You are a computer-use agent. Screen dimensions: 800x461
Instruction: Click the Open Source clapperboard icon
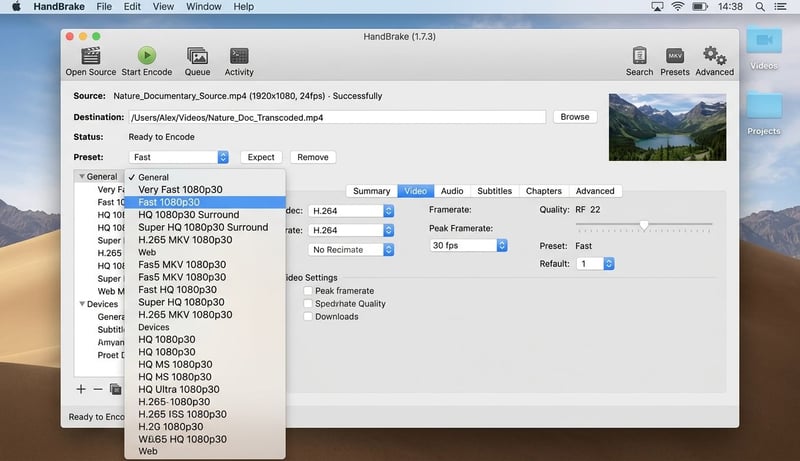(x=91, y=56)
